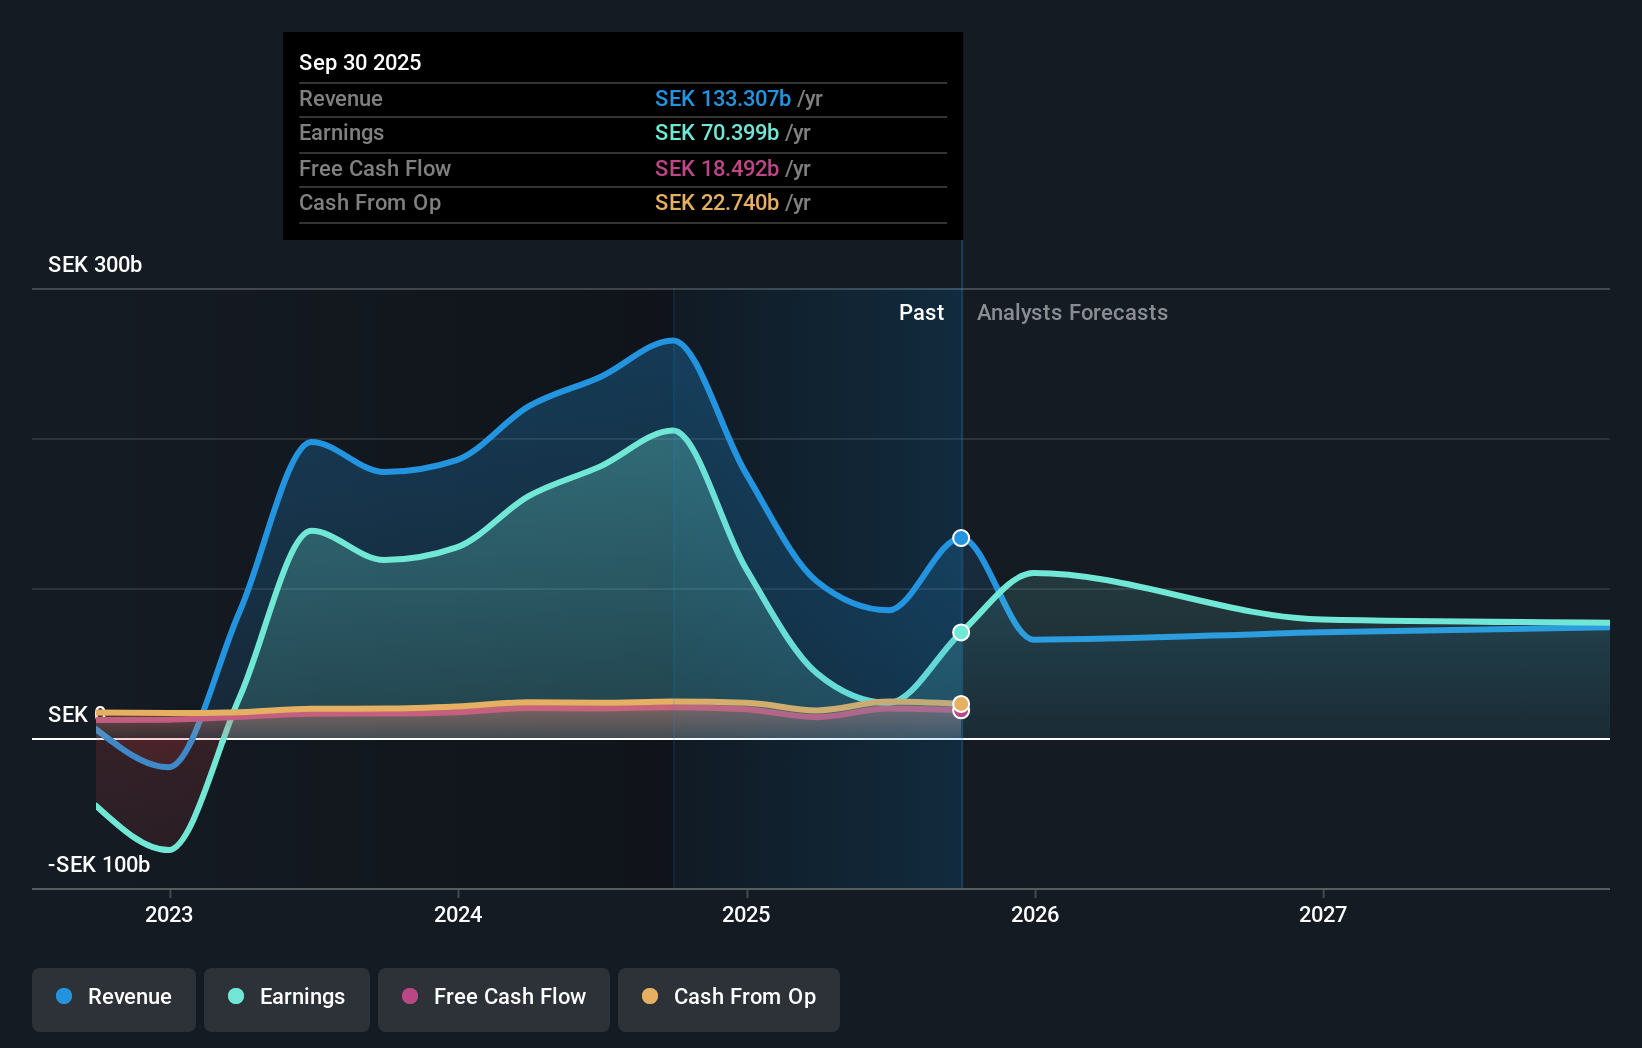This screenshot has width=1642, height=1048.
Task: Click the Free Cash Flow legend dot icon
Action: pos(410,997)
